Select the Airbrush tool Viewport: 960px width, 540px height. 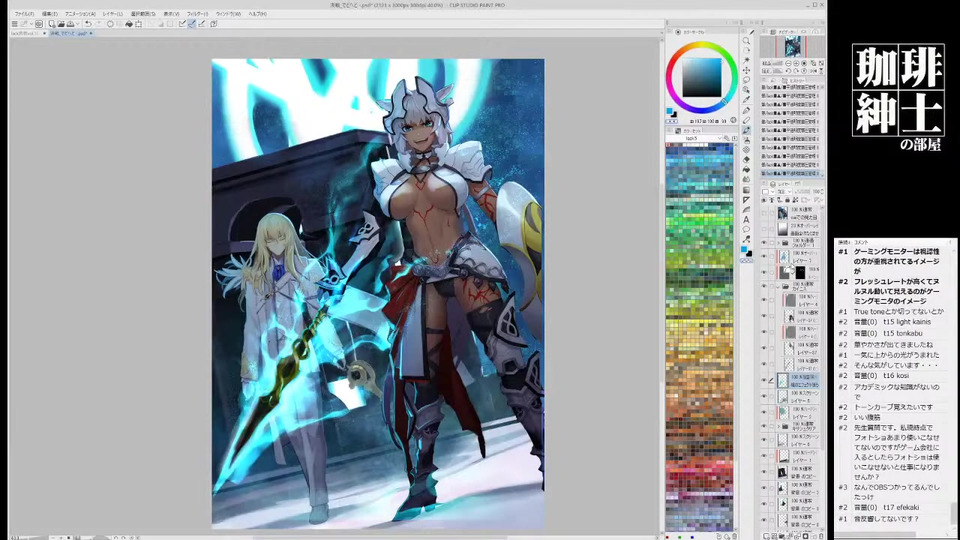[746, 140]
